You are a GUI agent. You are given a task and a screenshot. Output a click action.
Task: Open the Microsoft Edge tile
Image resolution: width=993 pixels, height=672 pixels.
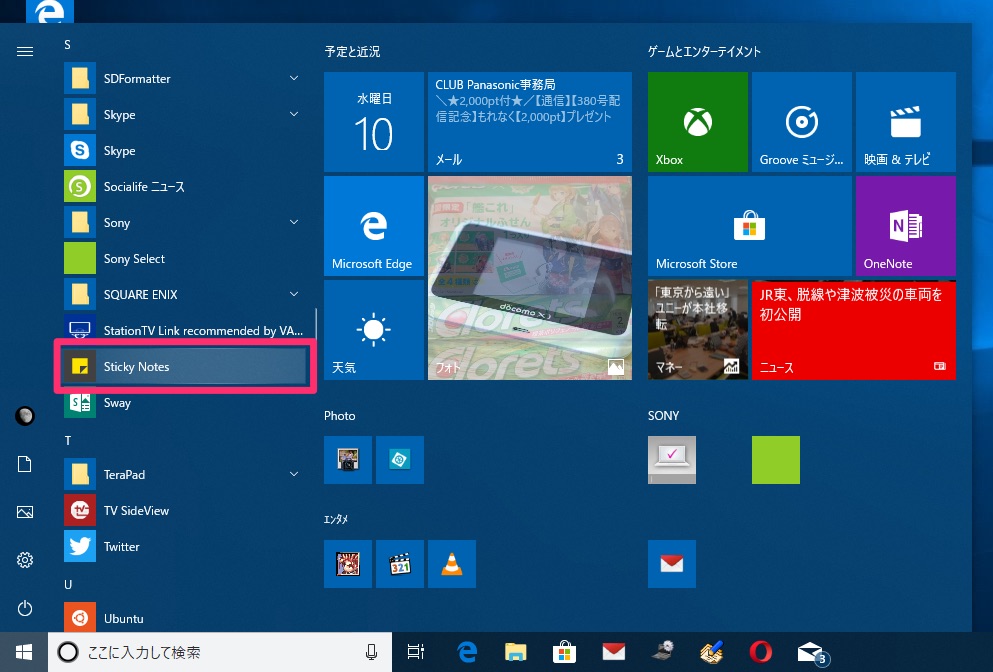[374, 225]
